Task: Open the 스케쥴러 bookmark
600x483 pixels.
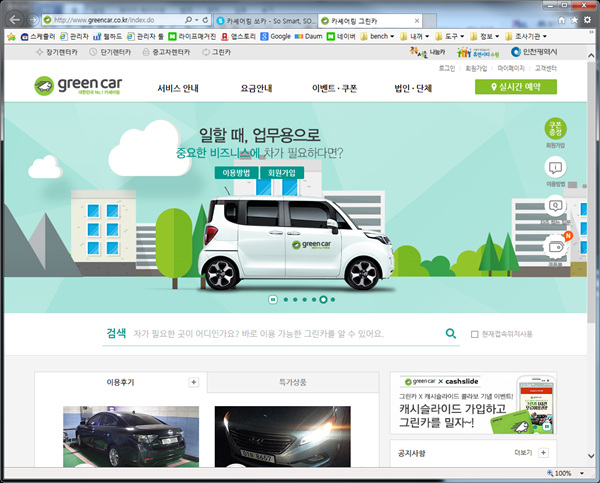Action: 38,36
